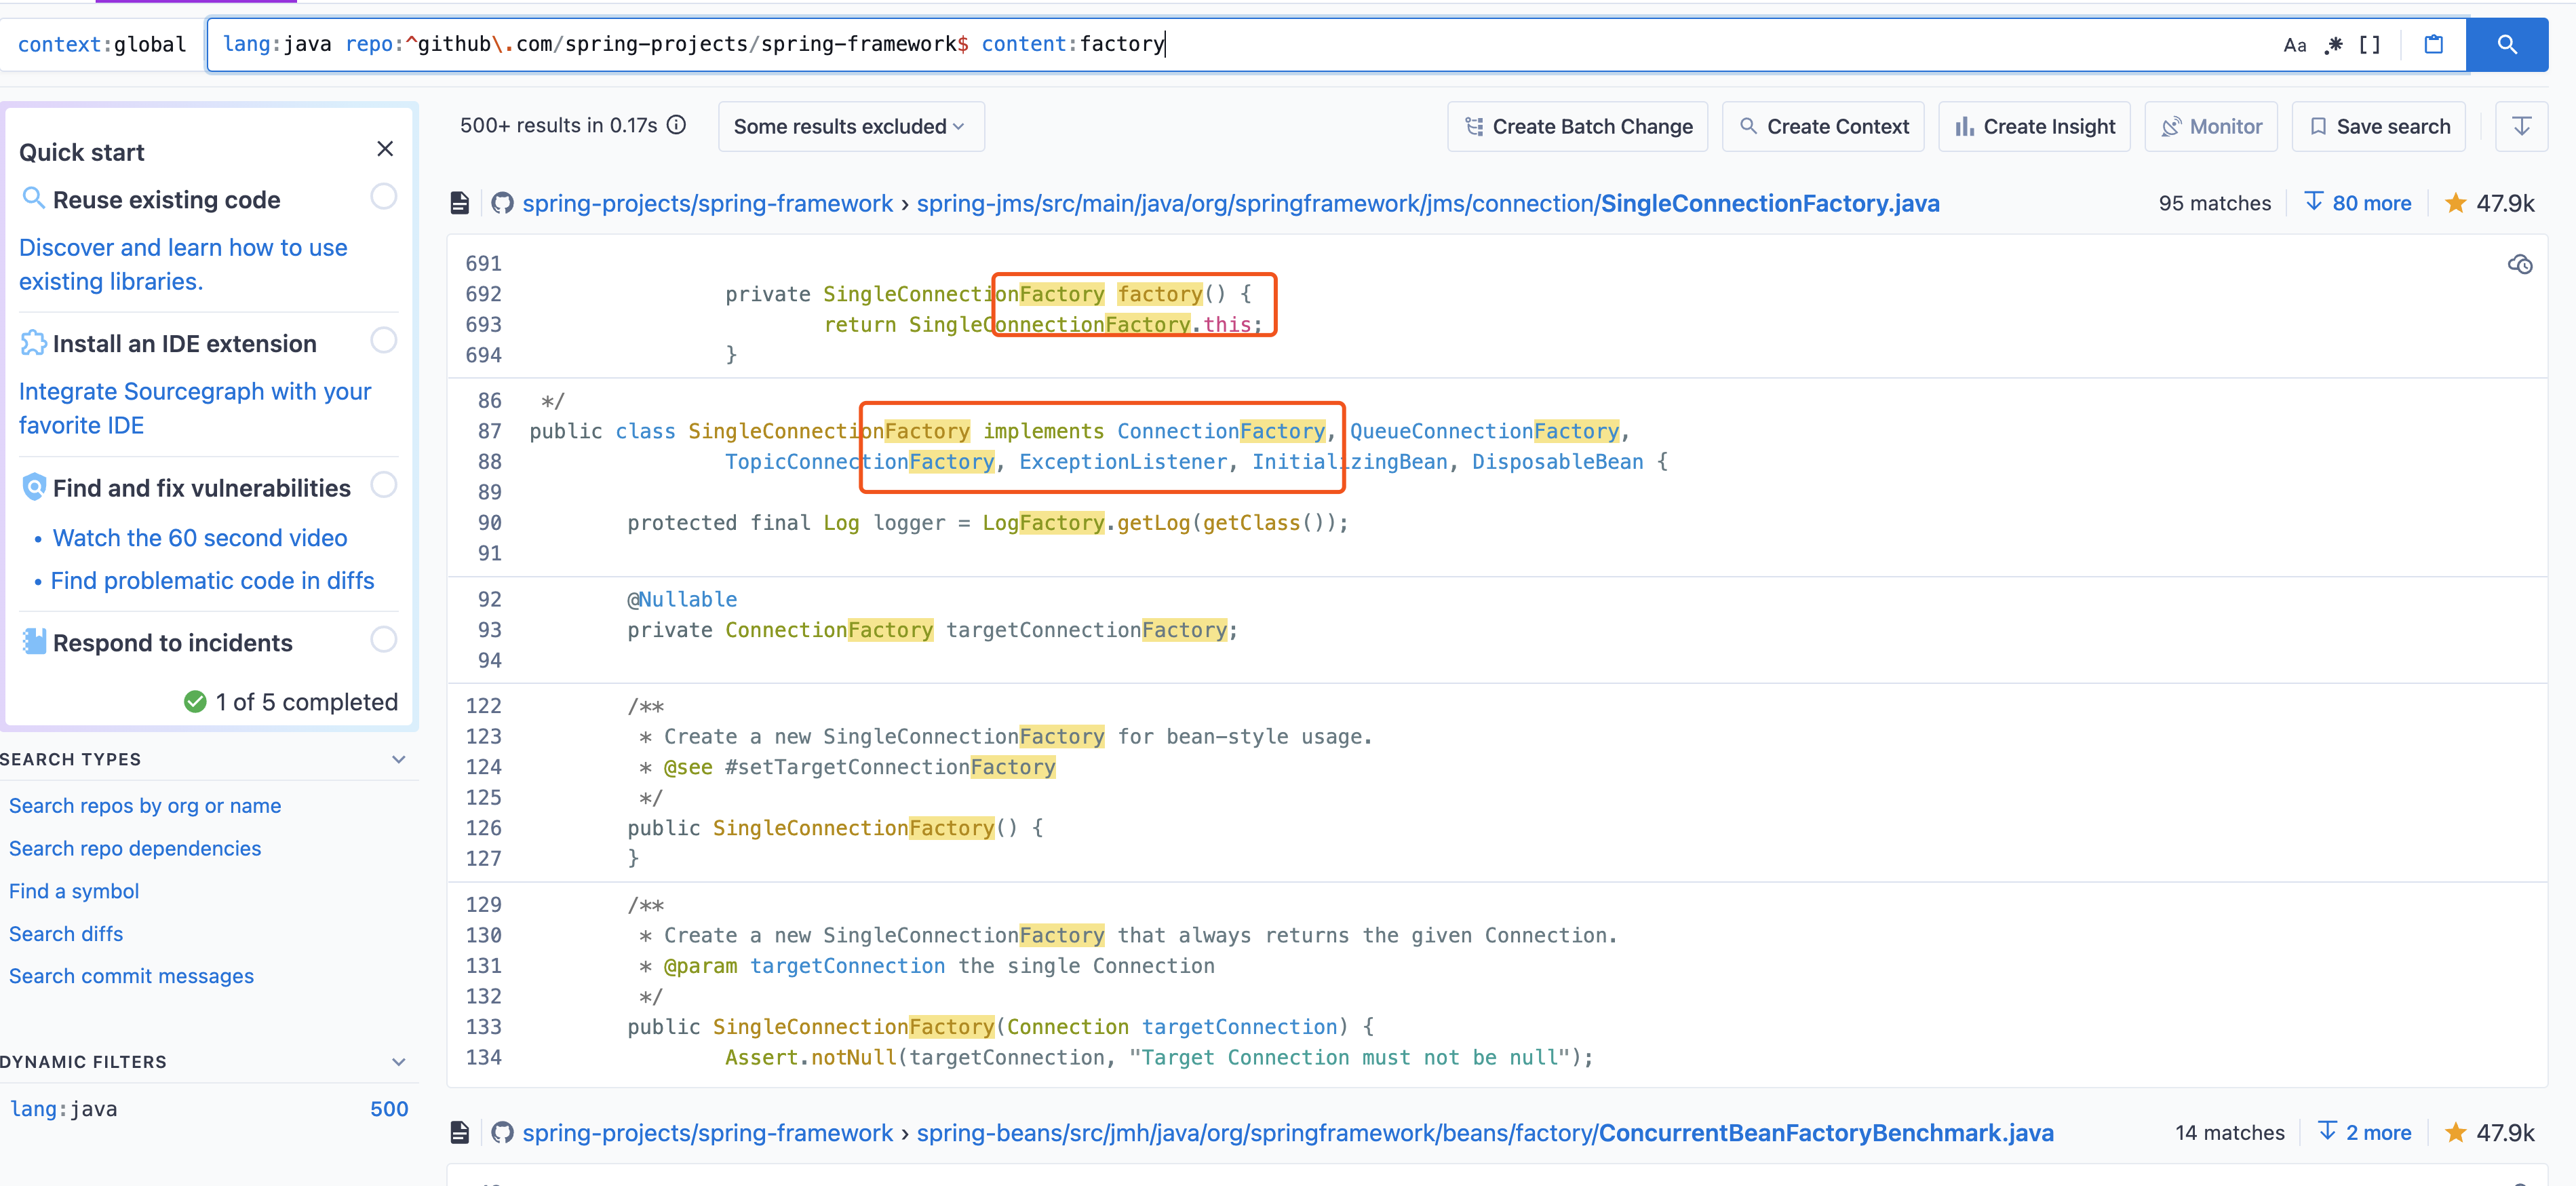Click star icon on SingleConnectionFactory result
This screenshot has width=2576, height=1186.
pos(2455,203)
